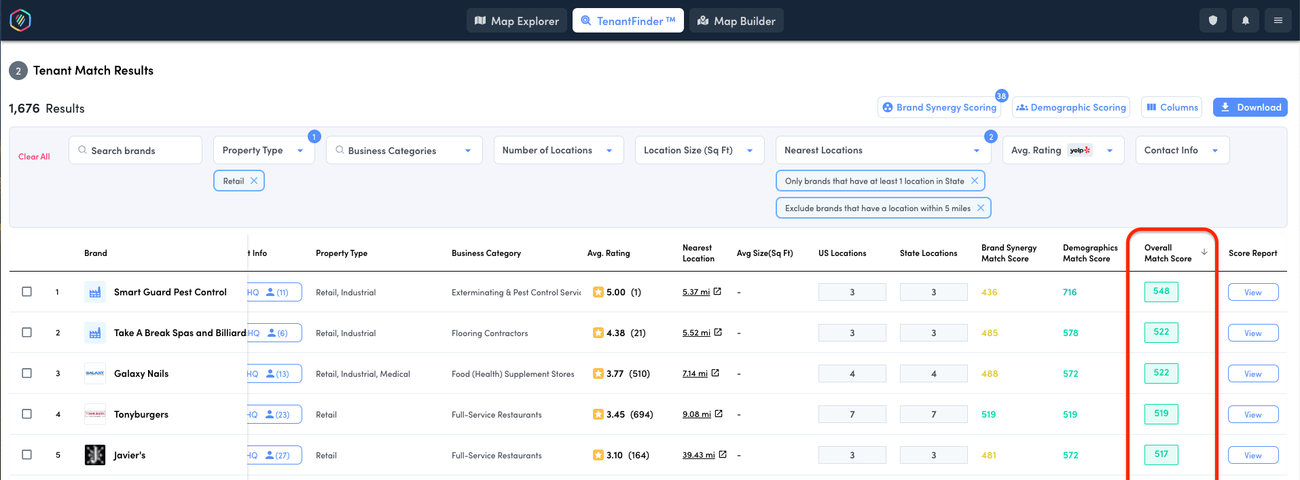Viewport: 1300px width, 480px height.
Task: Open external link icon beside 9.08 mi
Action: pyautogui.click(x=718, y=413)
